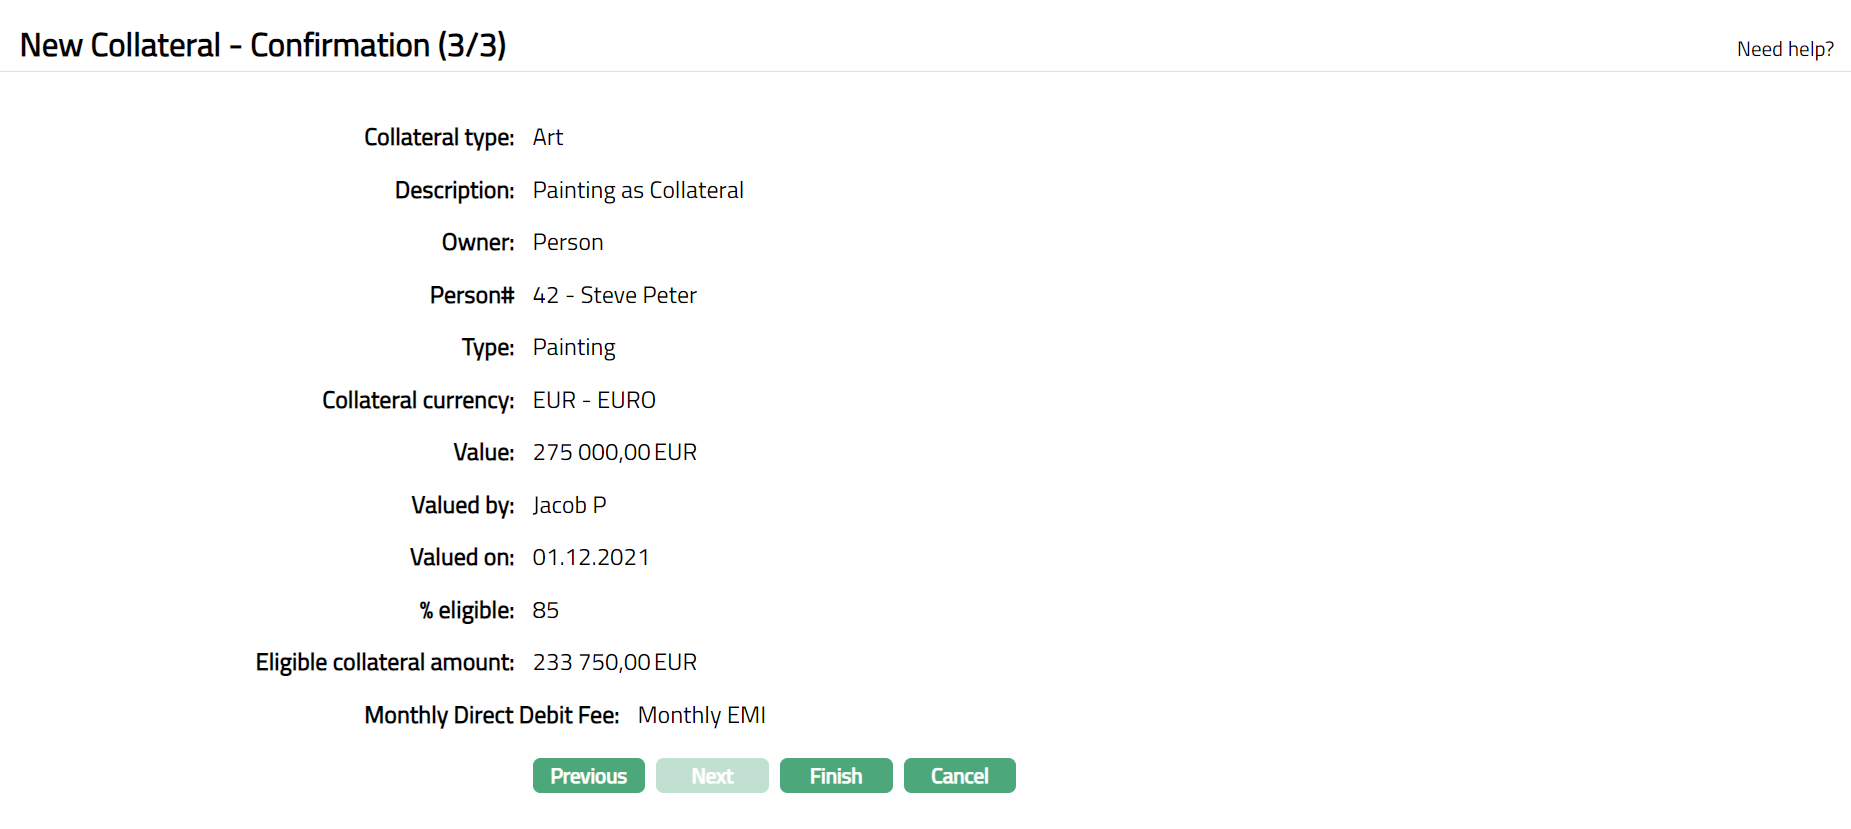The height and width of the screenshot is (829, 1851).
Task: Select the collateral type value Art
Action: (548, 137)
